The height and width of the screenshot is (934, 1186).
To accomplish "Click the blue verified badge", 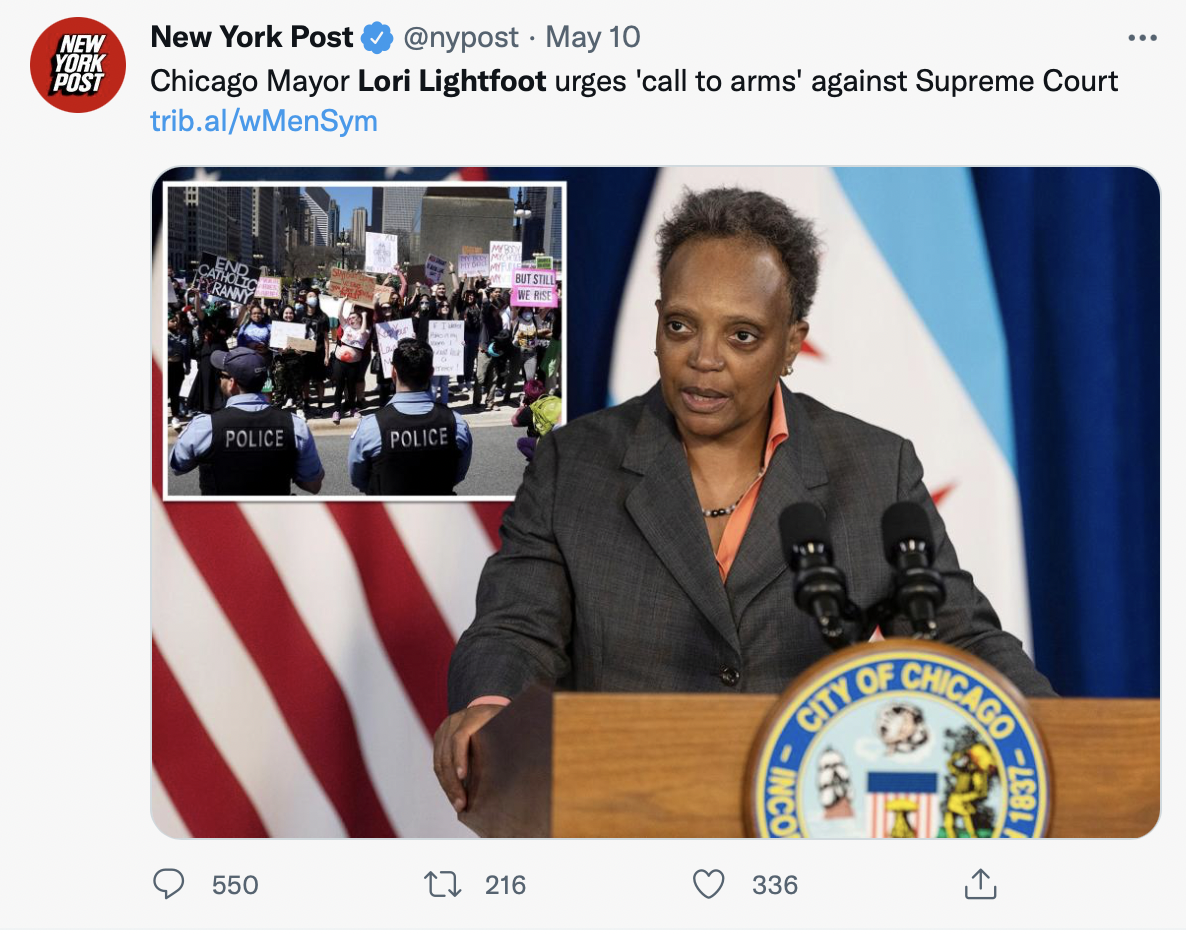I will pos(377,38).
